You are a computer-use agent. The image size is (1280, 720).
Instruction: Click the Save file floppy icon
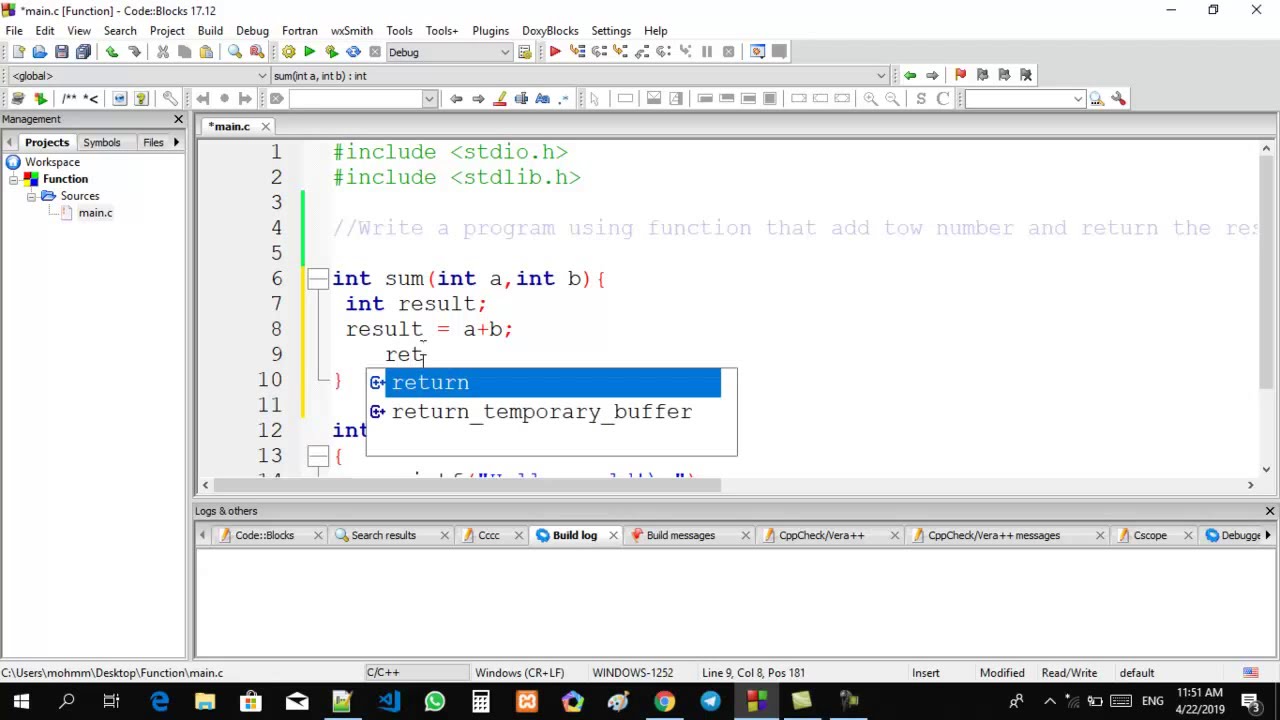point(62,52)
